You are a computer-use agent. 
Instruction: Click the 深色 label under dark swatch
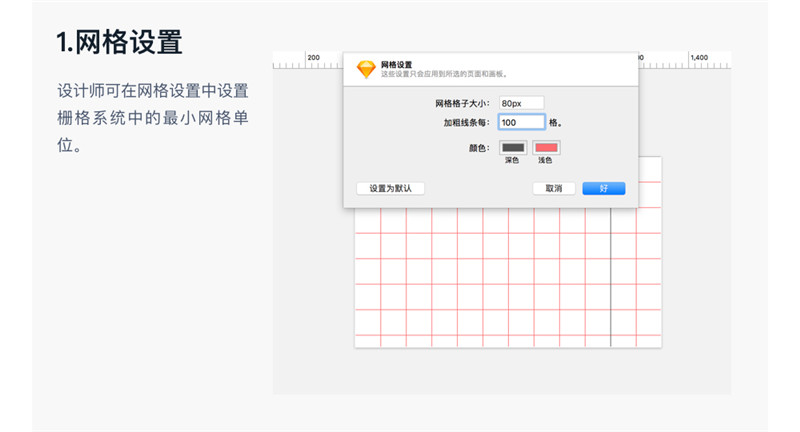pos(512,160)
